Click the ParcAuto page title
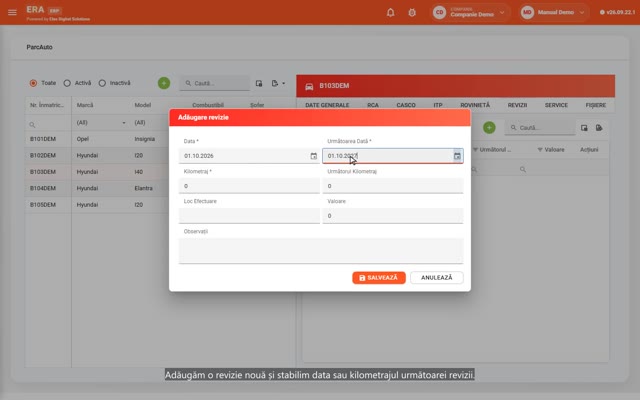 [x=40, y=47]
